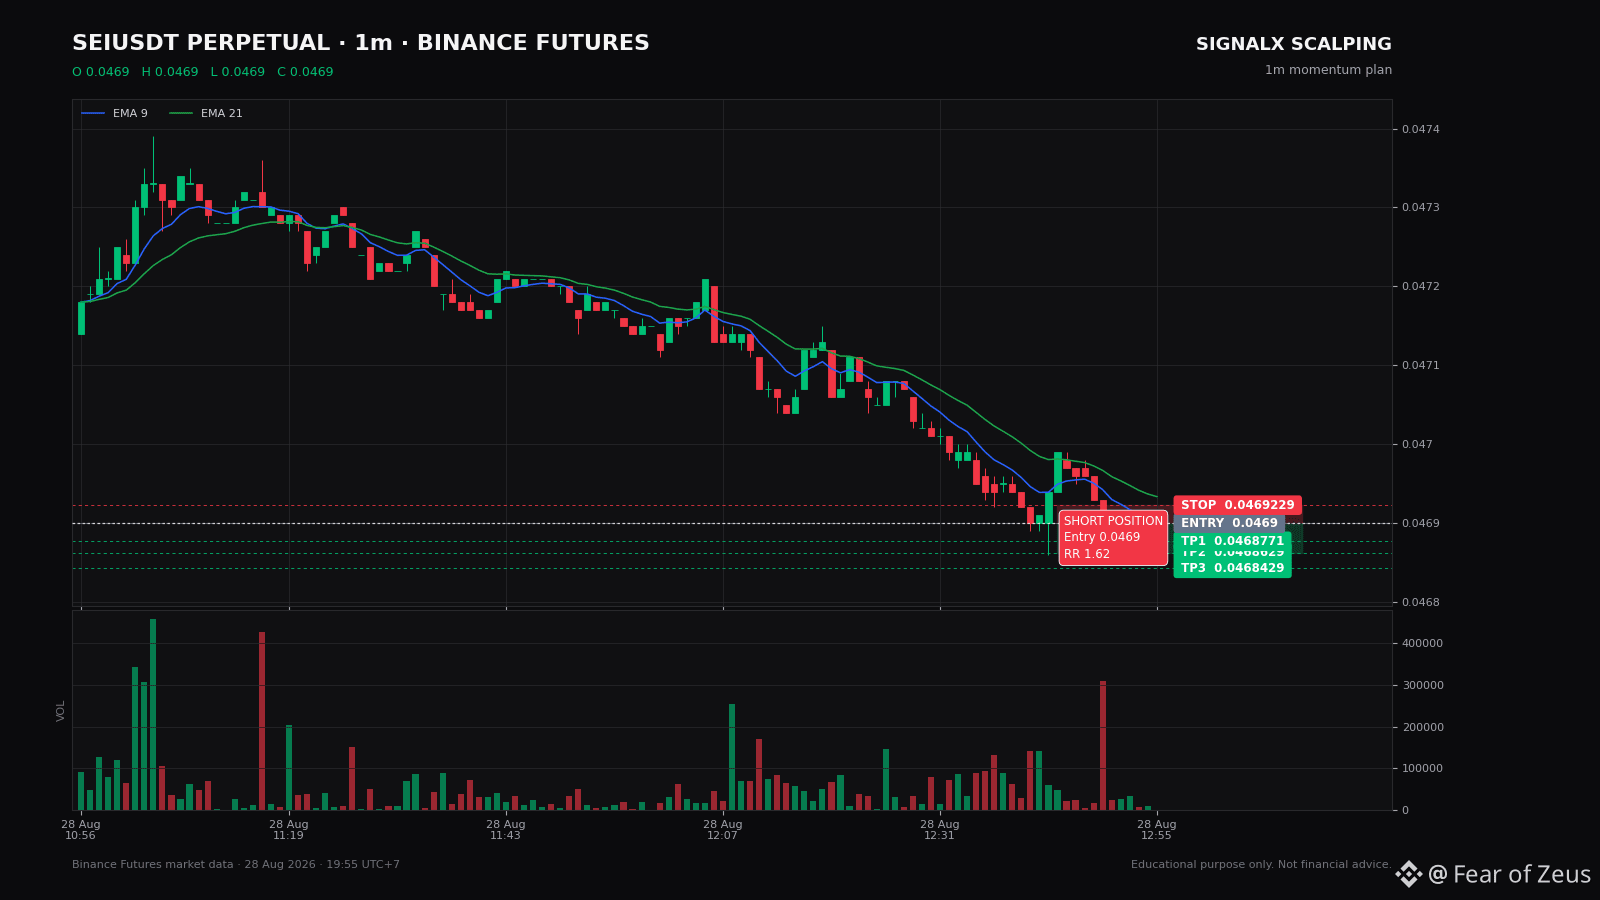
Task: Click the green EMA 21 legend line
Action: coord(181,114)
